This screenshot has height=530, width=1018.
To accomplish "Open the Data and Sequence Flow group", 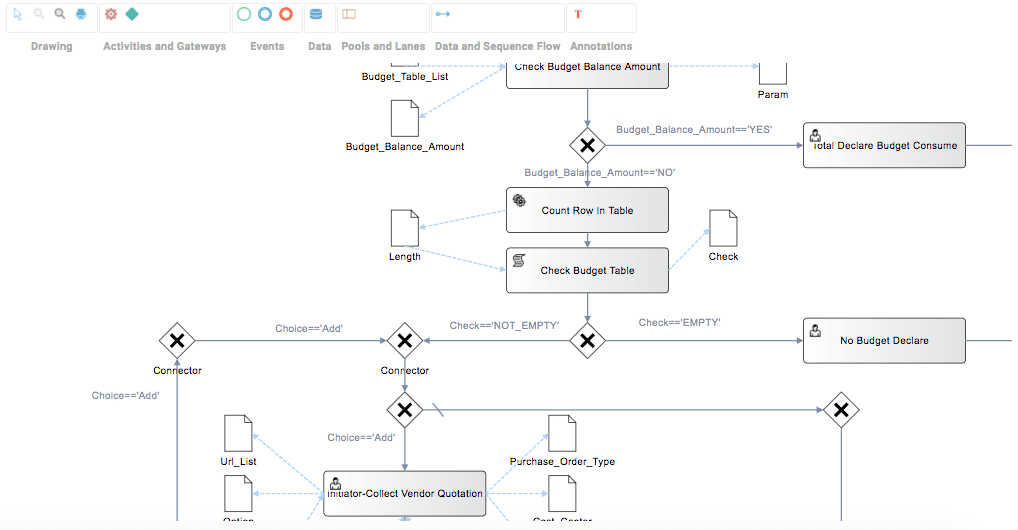I will (497, 46).
